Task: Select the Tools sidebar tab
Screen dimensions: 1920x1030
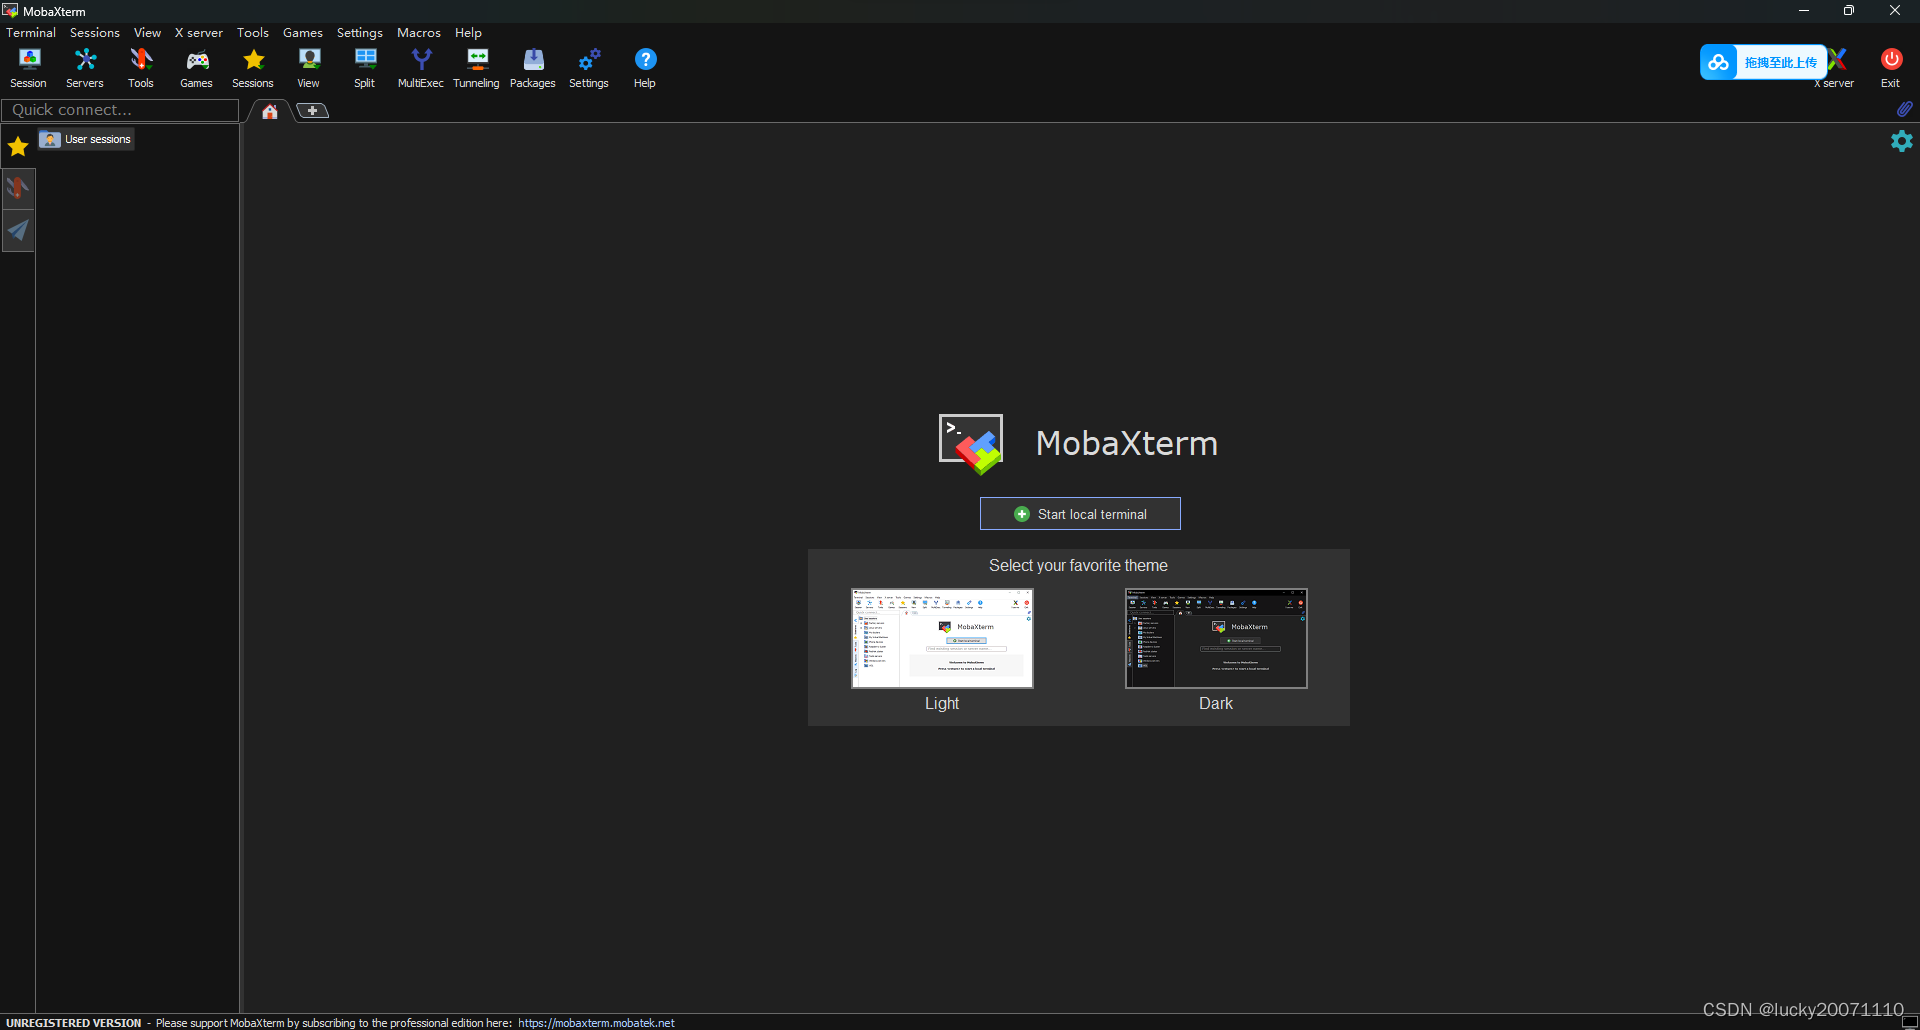Action: coord(18,188)
